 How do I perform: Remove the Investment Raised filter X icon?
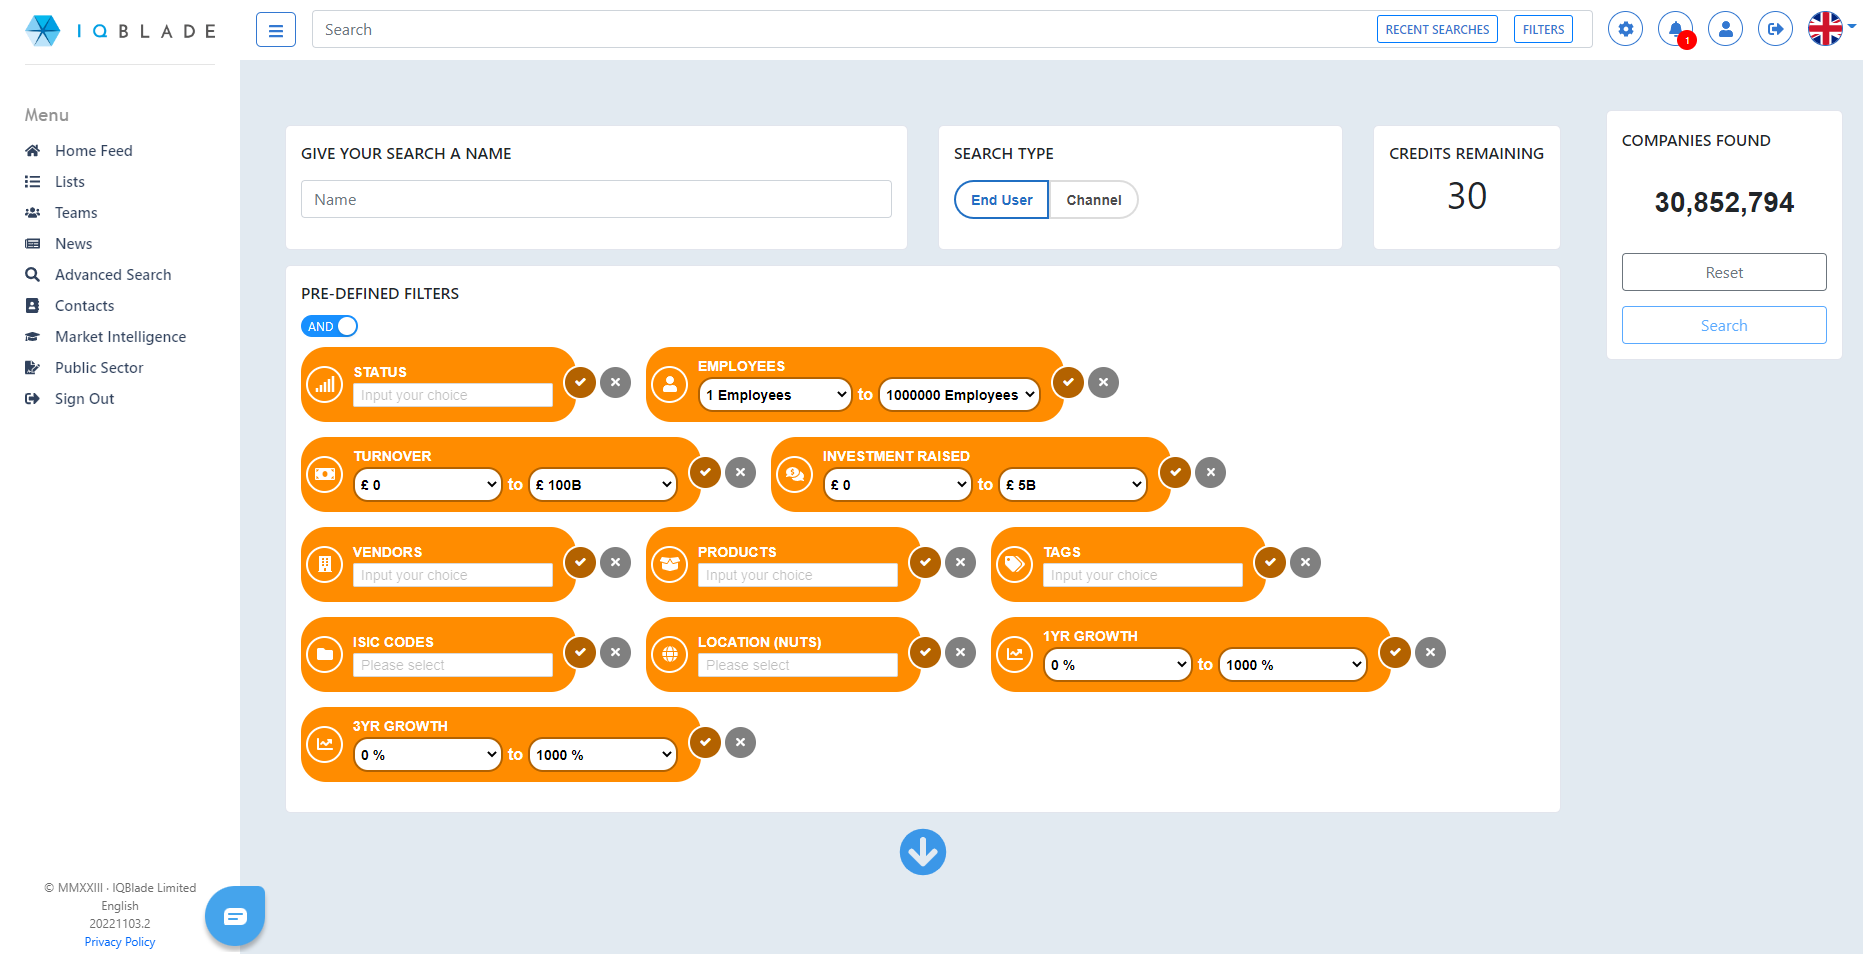(x=1210, y=472)
